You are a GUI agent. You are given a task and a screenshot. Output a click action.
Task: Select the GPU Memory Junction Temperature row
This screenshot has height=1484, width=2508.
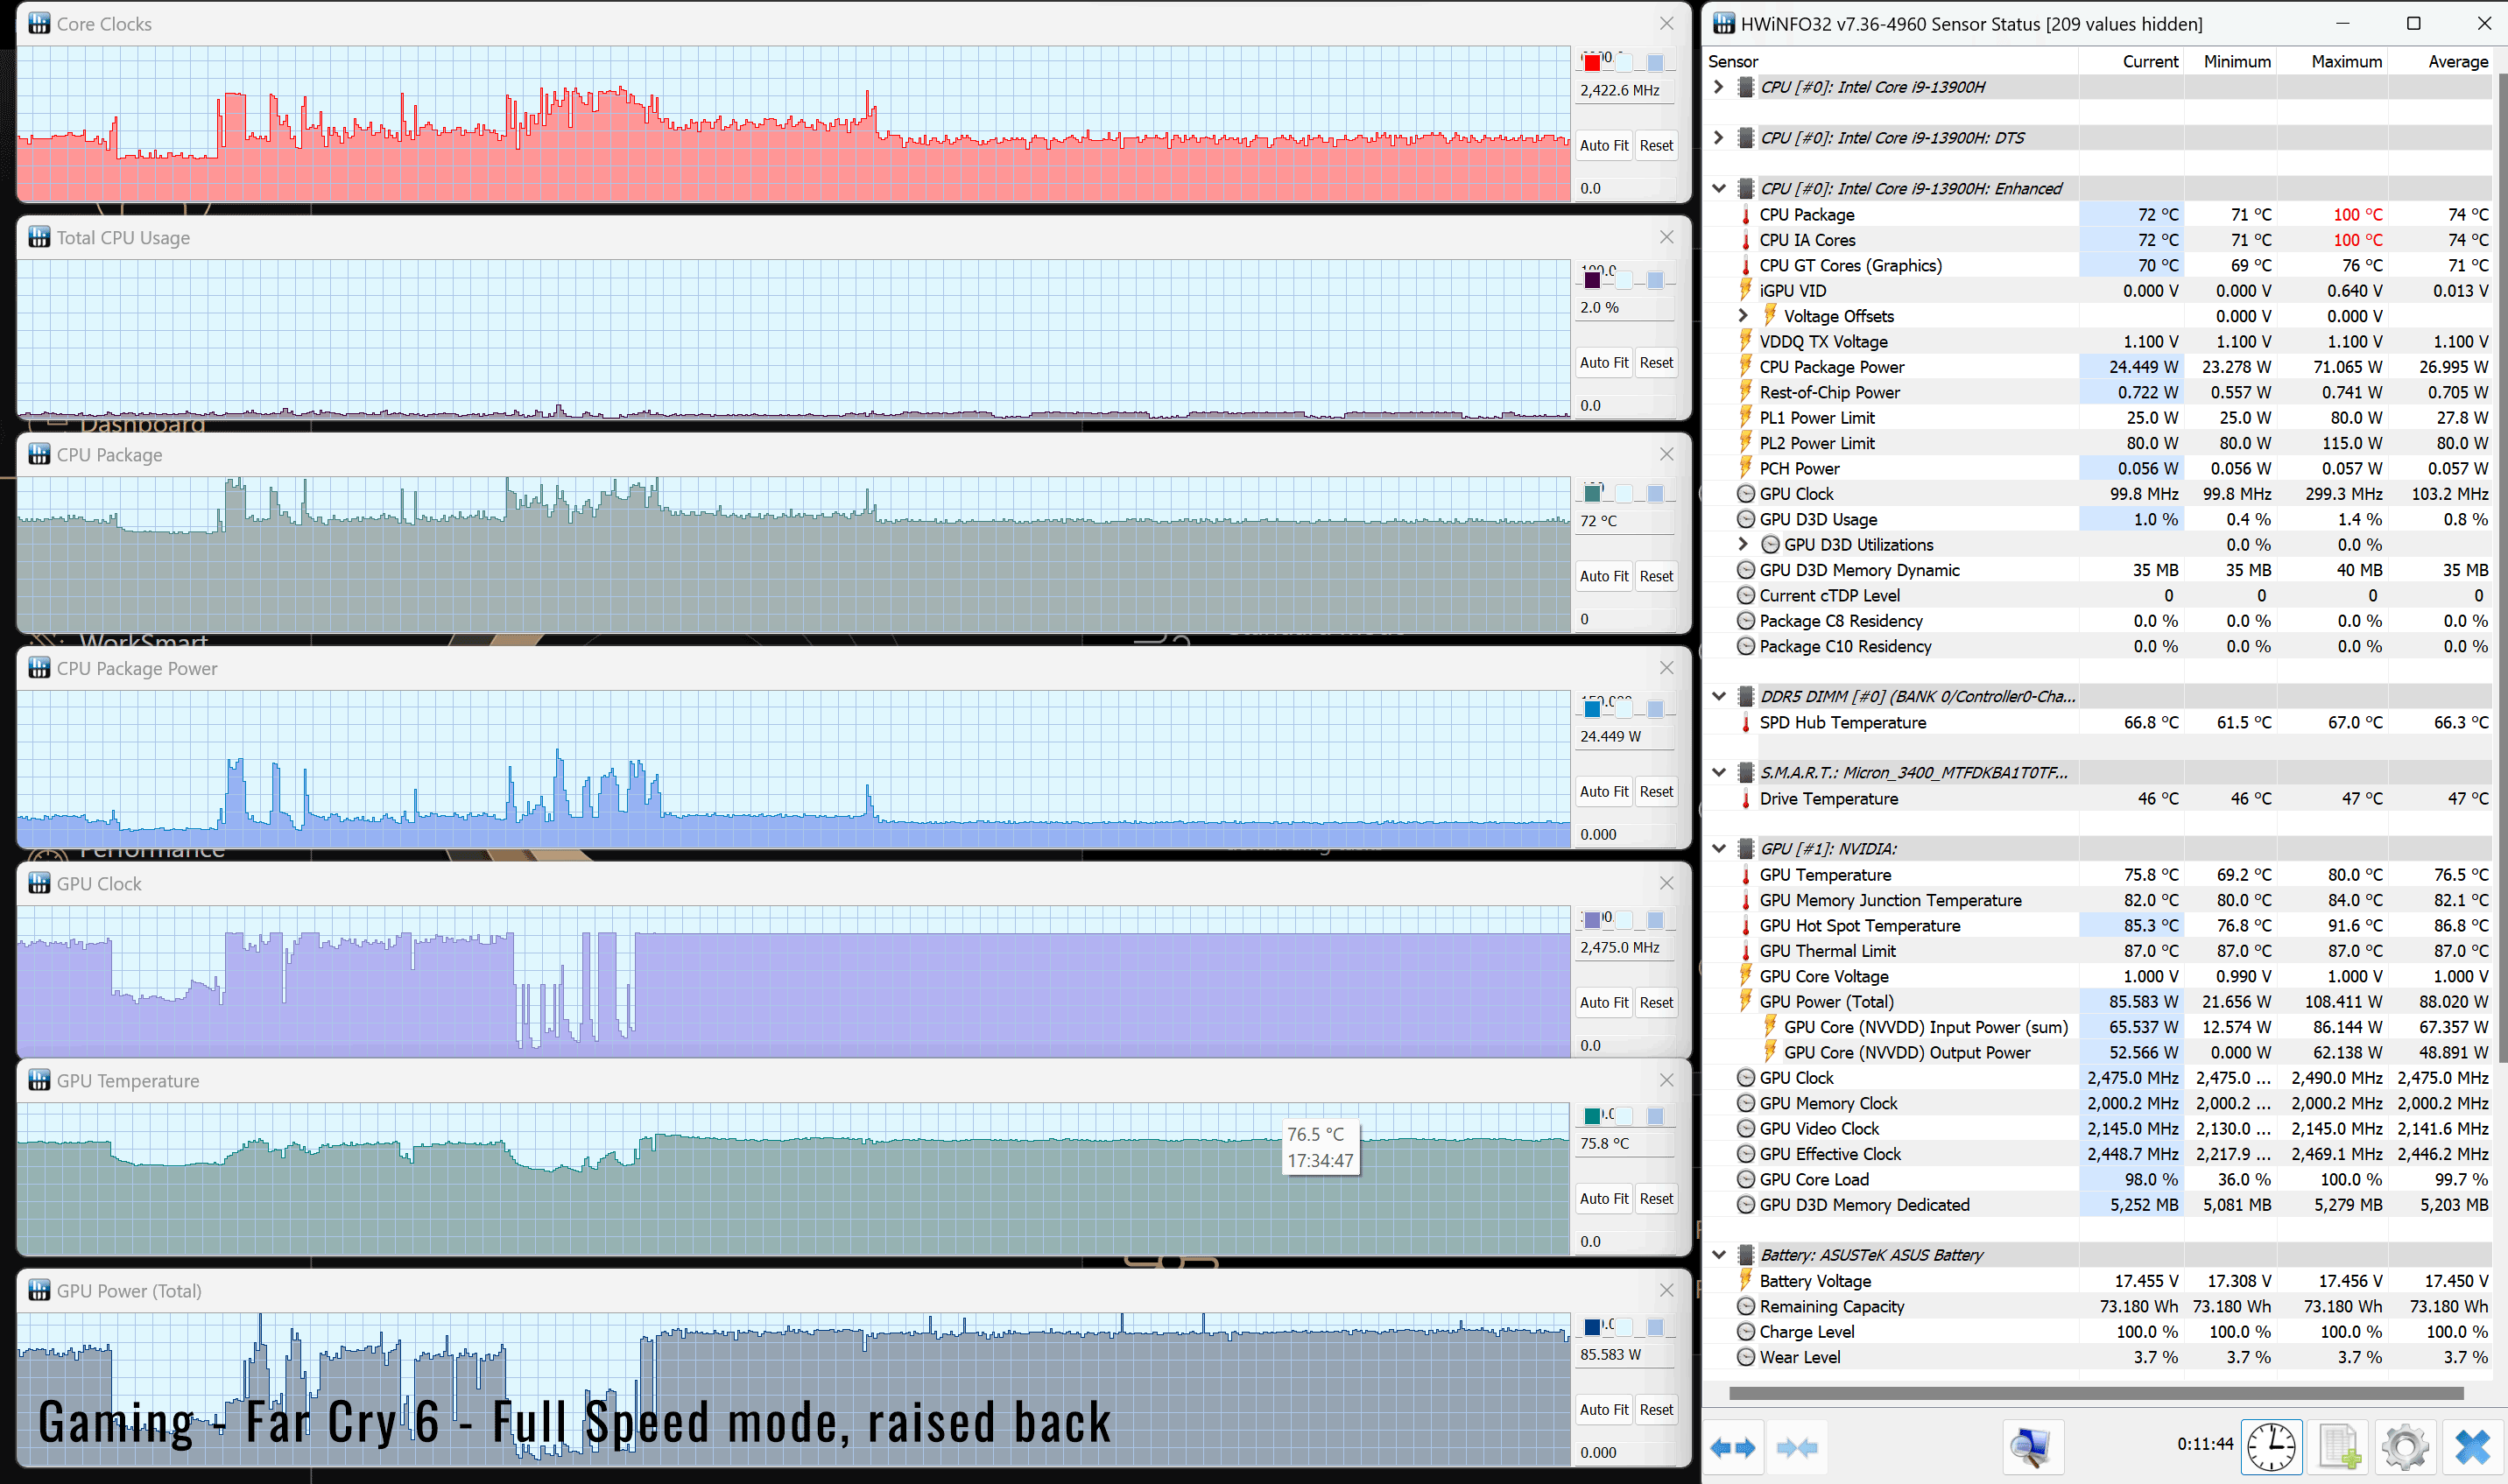tap(2099, 900)
